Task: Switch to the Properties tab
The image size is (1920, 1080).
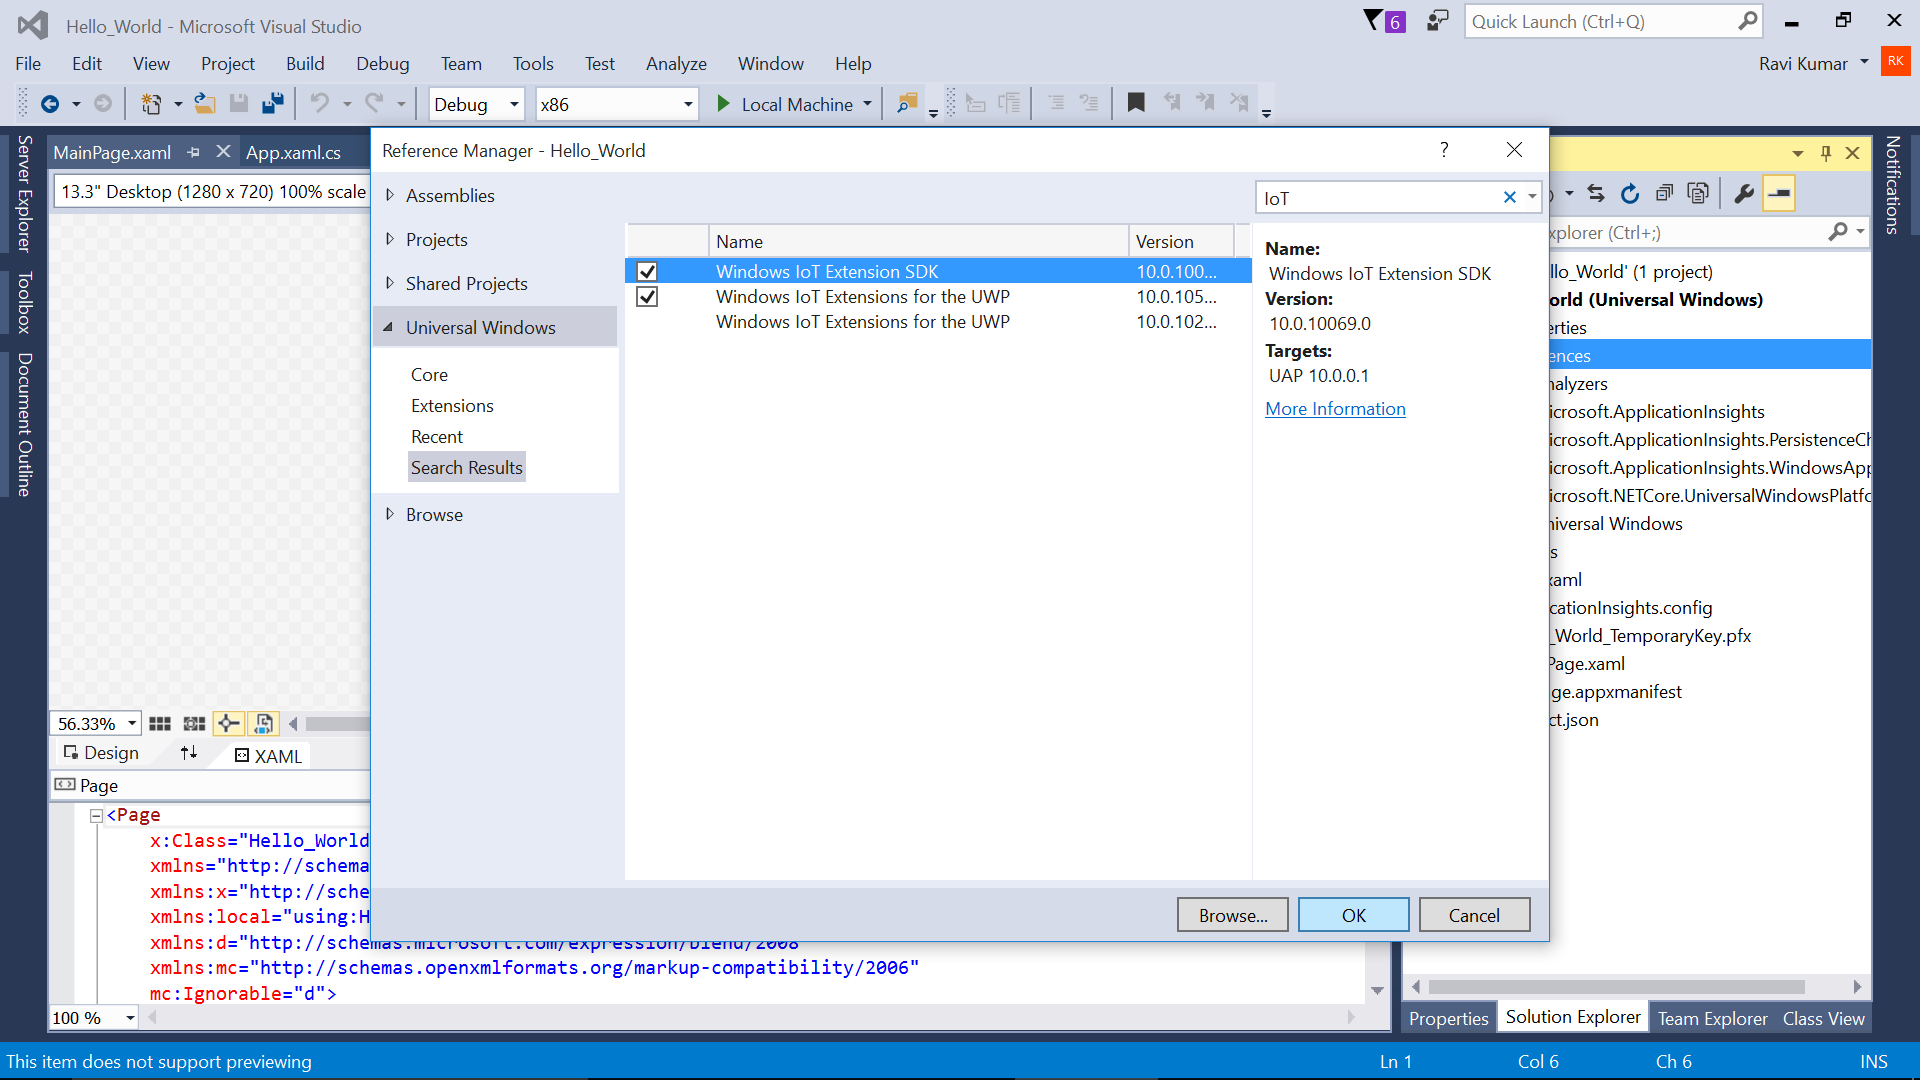Action: point(1448,1018)
